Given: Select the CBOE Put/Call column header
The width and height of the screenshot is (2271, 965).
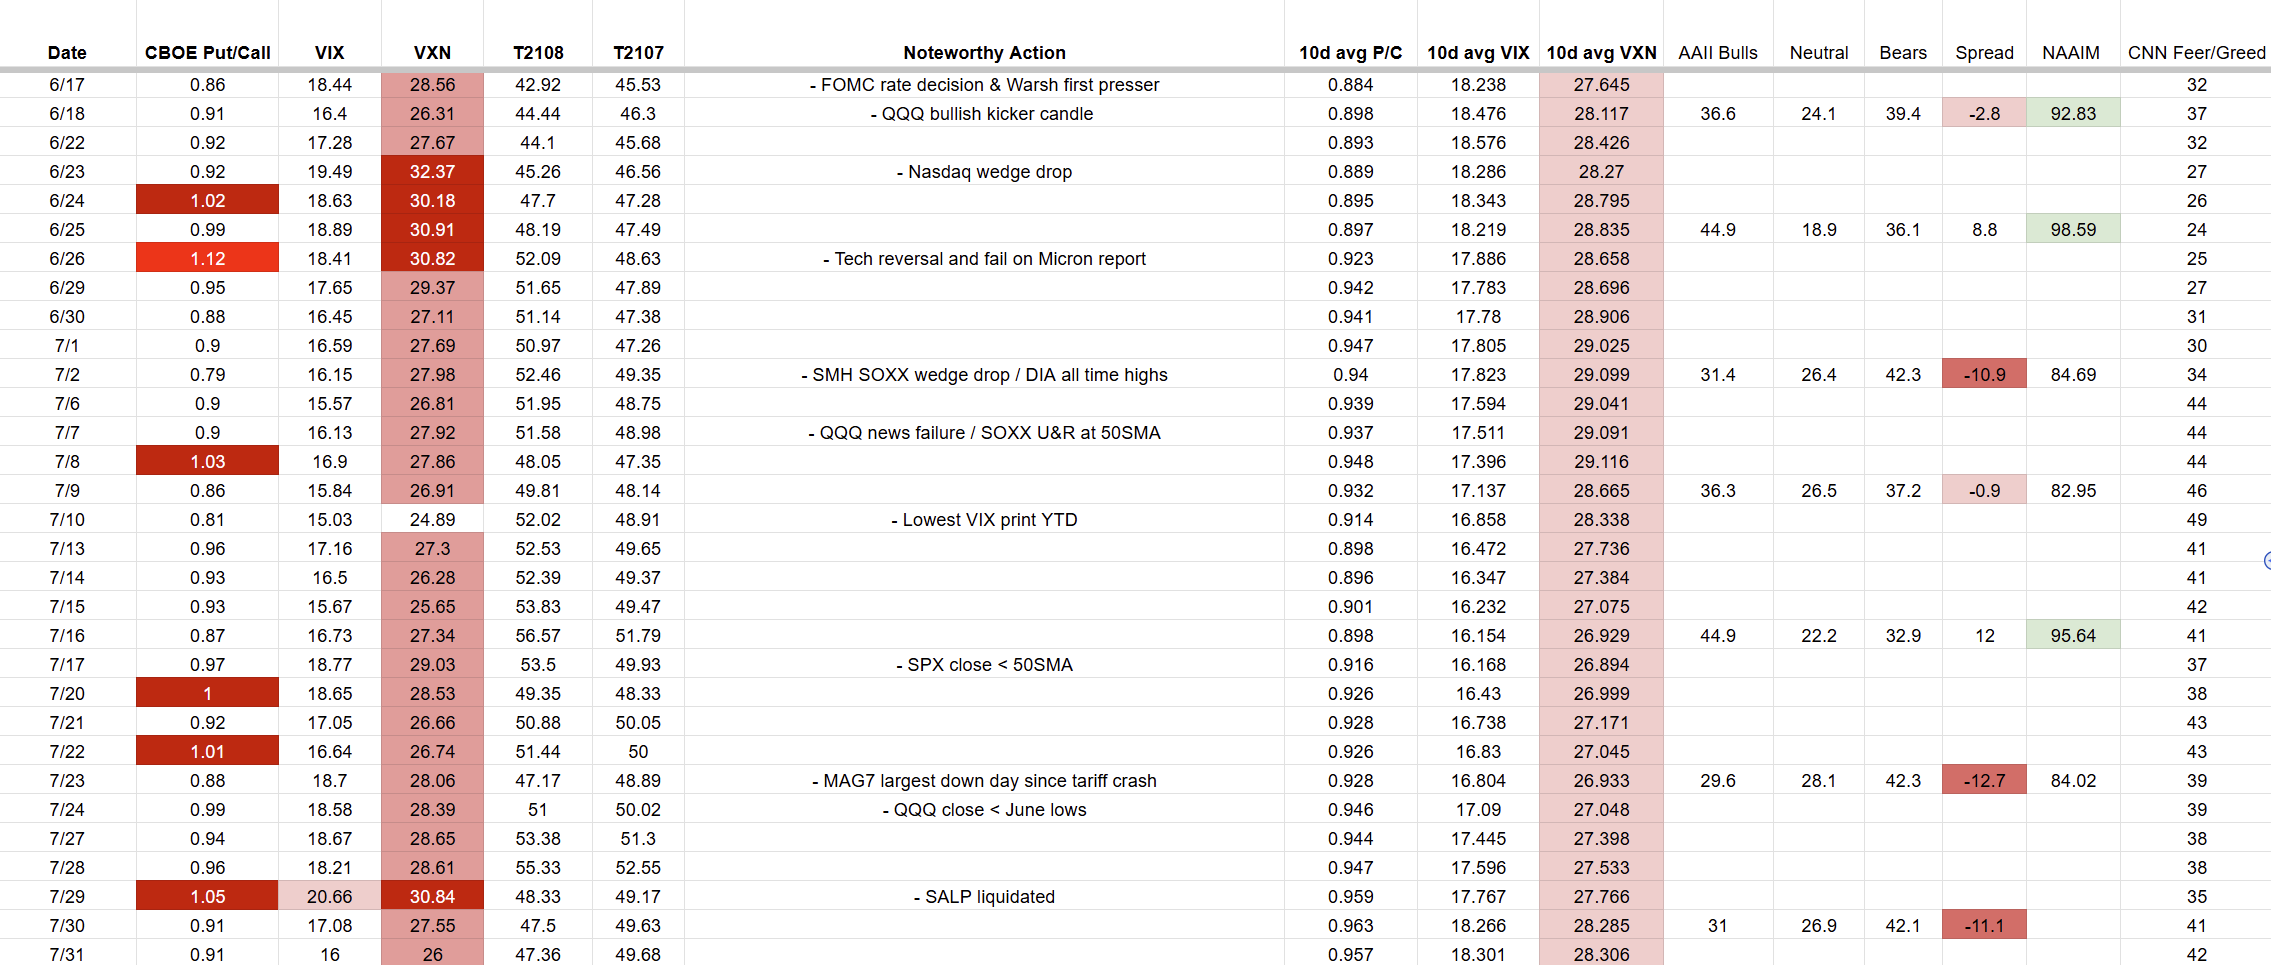Looking at the screenshot, I should 207,53.
